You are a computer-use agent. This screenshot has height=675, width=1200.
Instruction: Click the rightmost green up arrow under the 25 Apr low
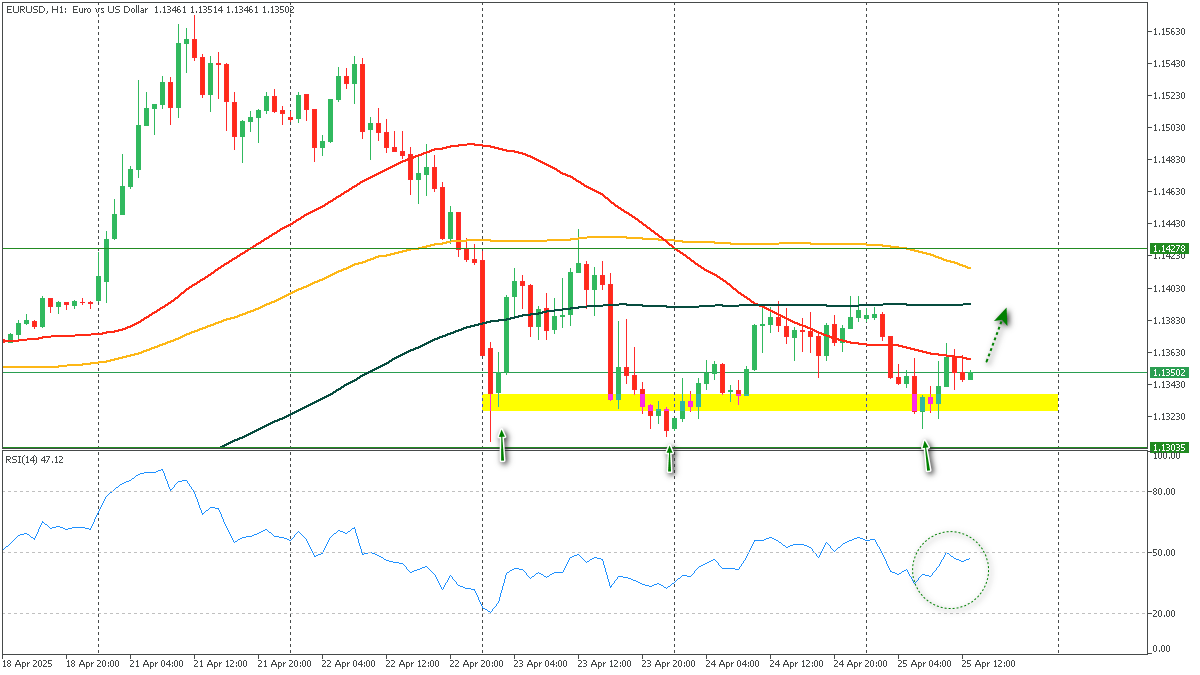[927, 456]
